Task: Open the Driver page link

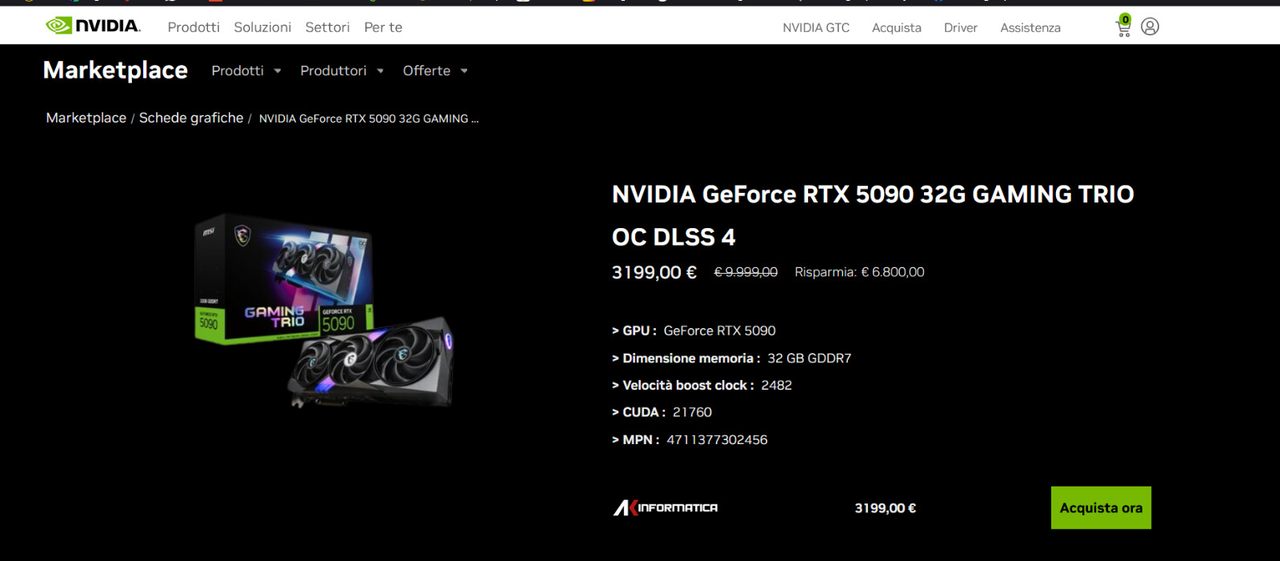Action: click(960, 28)
